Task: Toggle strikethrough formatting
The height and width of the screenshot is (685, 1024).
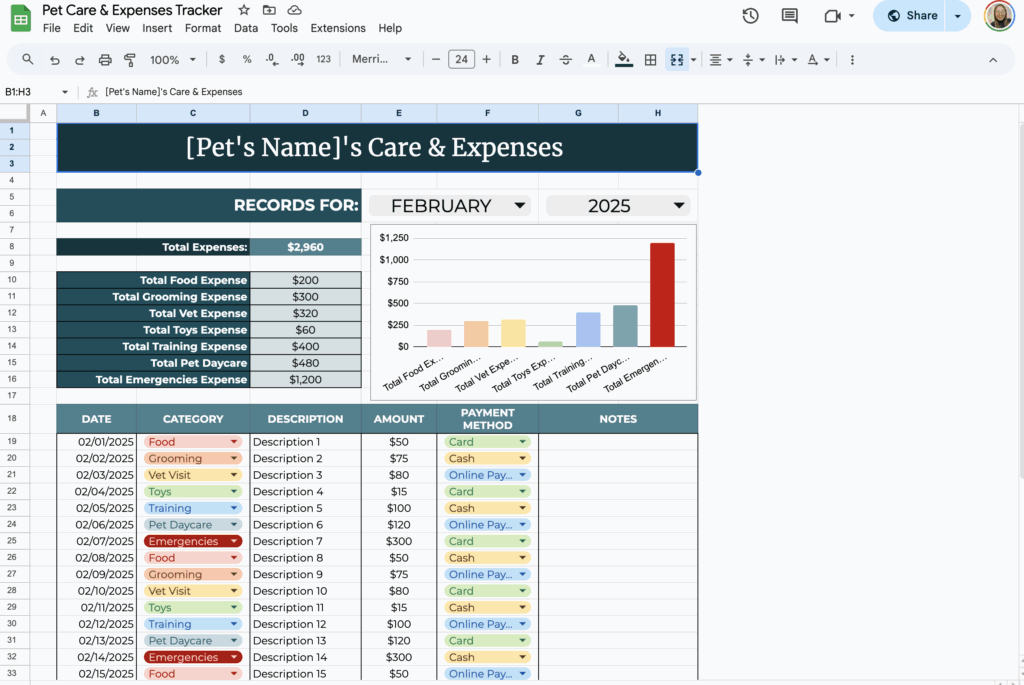Action: pos(564,59)
